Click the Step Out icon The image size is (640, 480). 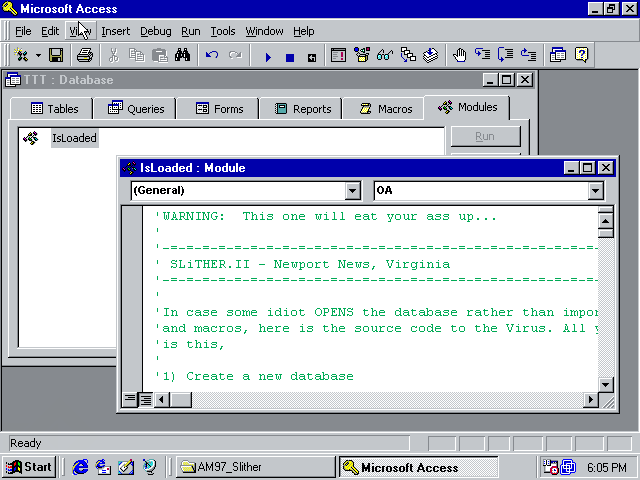pyautogui.click(x=529, y=55)
